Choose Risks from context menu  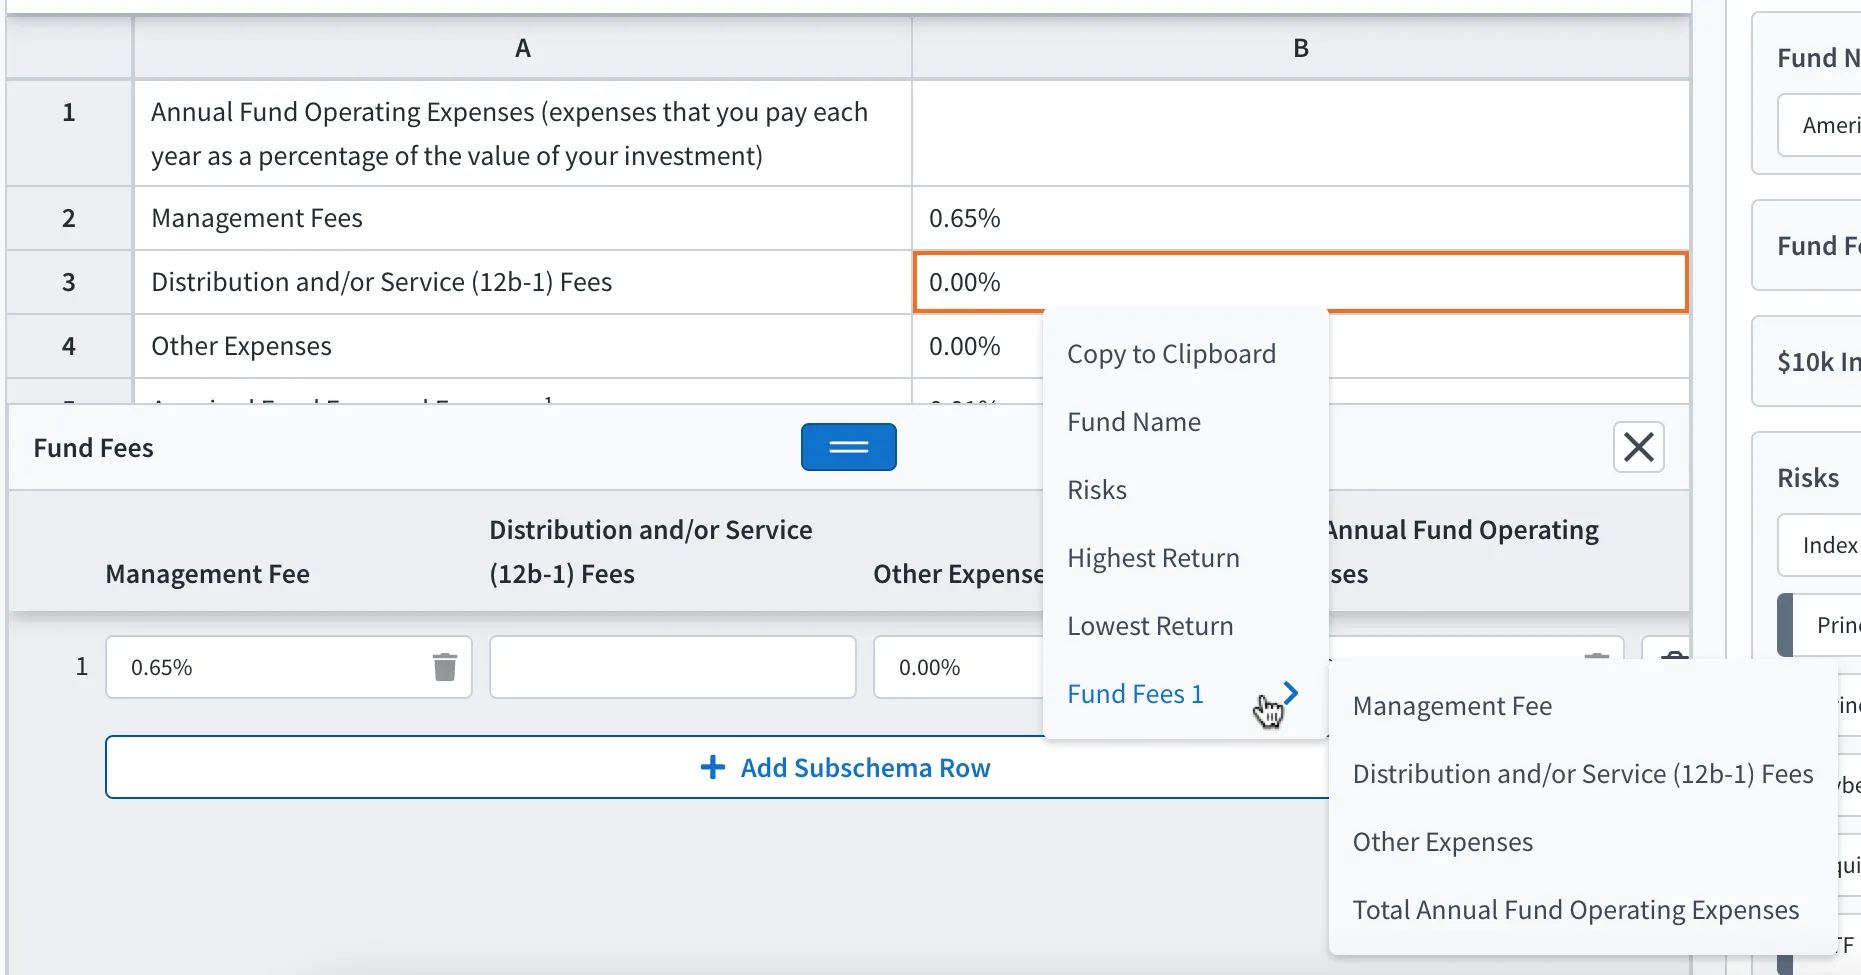point(1096,490)
